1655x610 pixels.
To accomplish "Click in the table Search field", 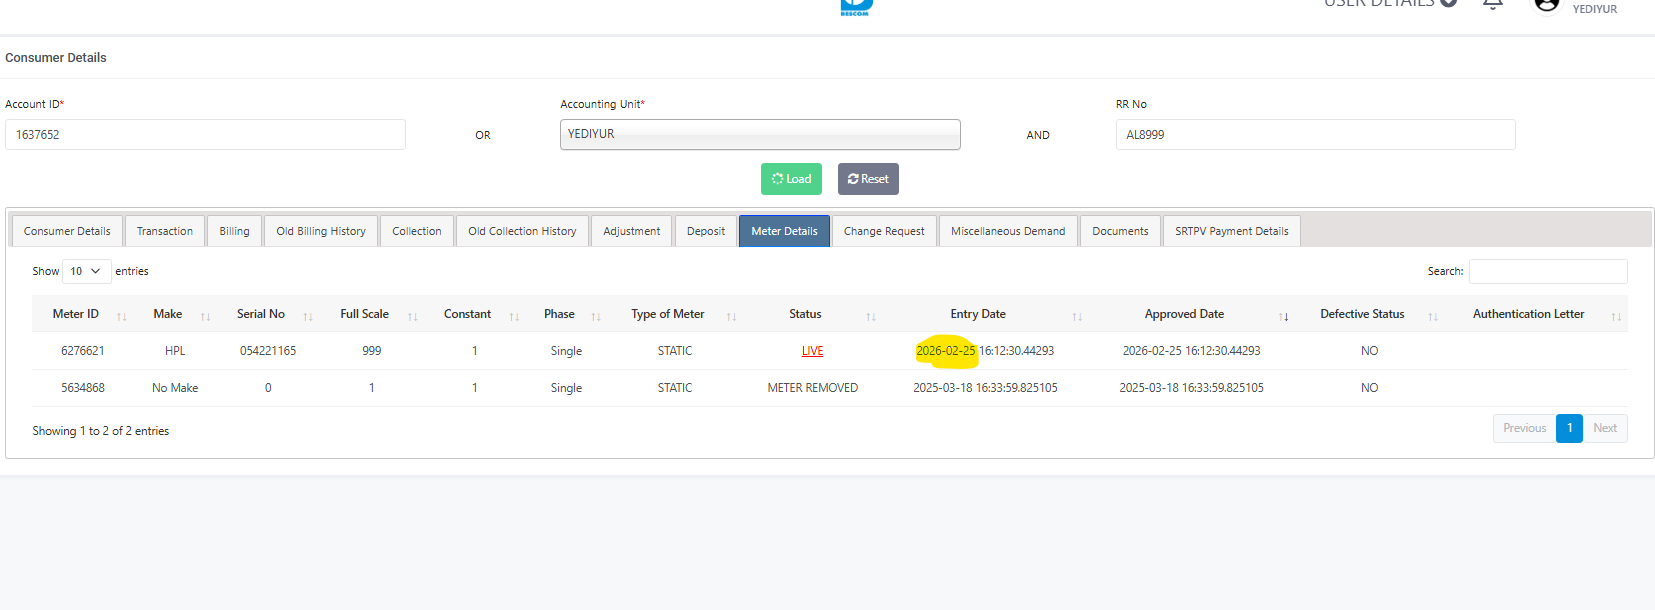I will [1547, 271].
